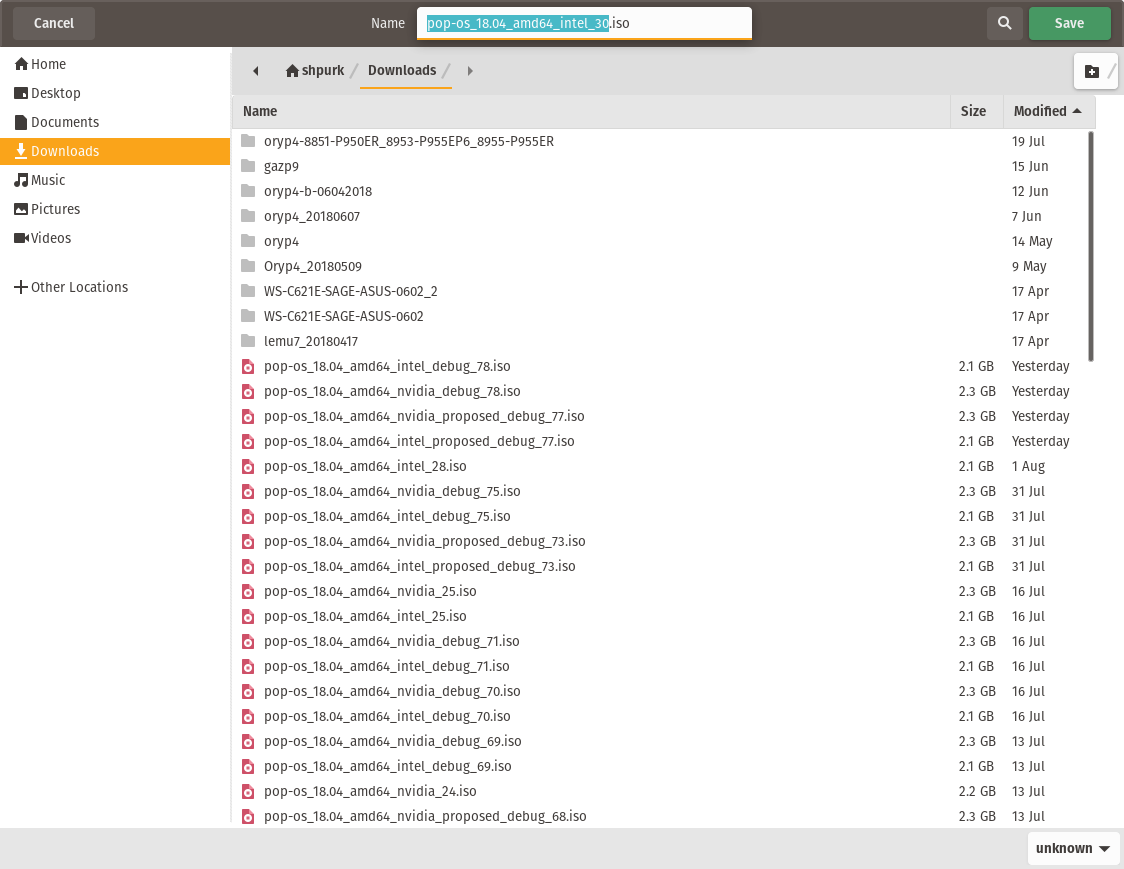
Task: Open the unknown file type dropdown
Action: click(x=1073, y=848)
